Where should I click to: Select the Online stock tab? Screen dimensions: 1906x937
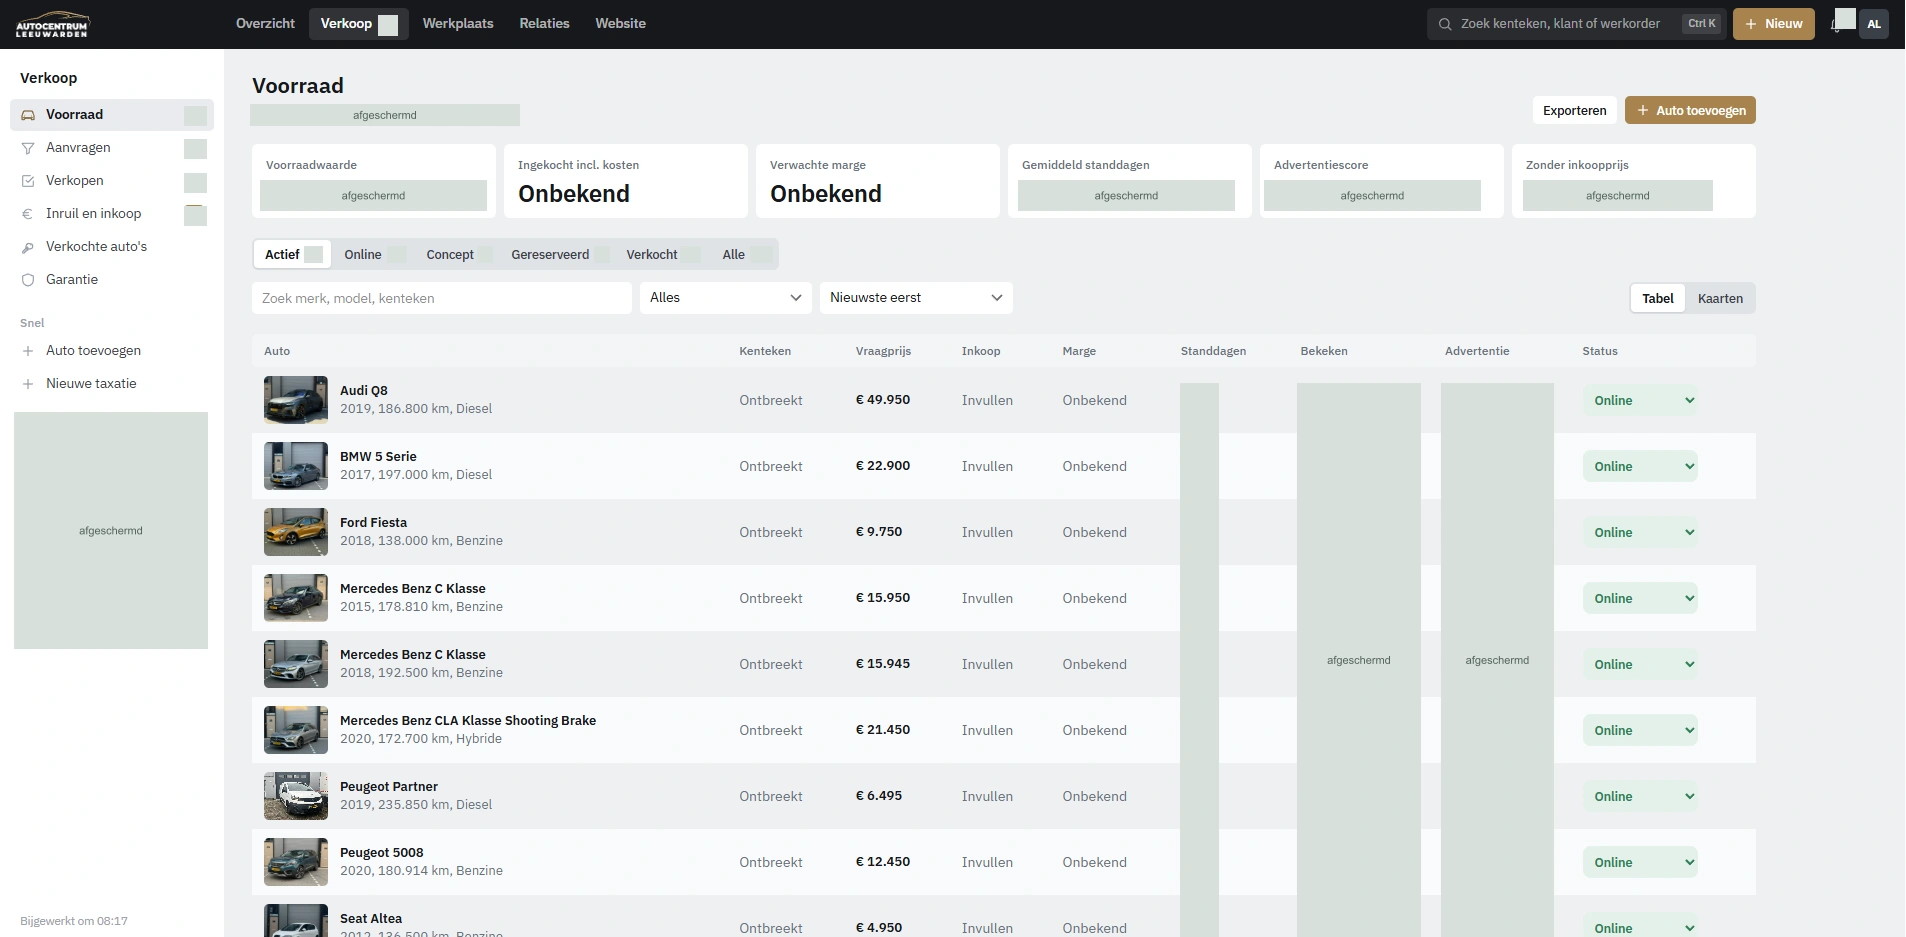tap(374, 254)
